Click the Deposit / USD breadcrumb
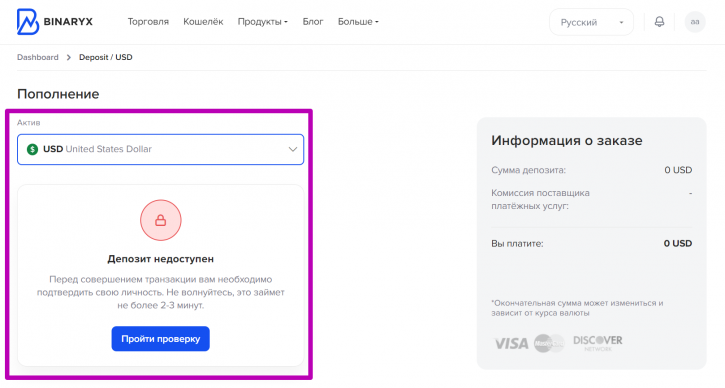 click(x=105, y=57)
